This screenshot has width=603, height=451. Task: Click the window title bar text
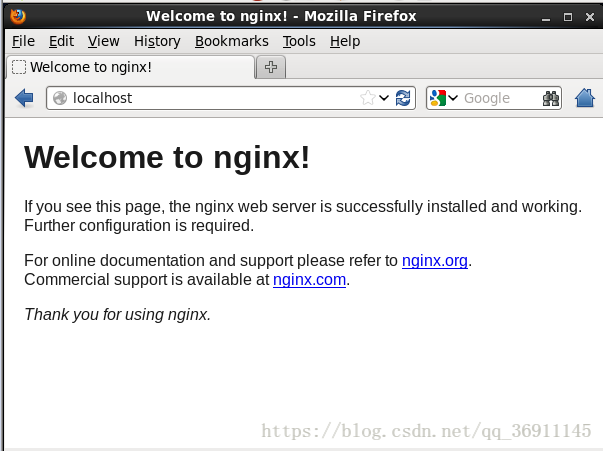tap(281, 16)
